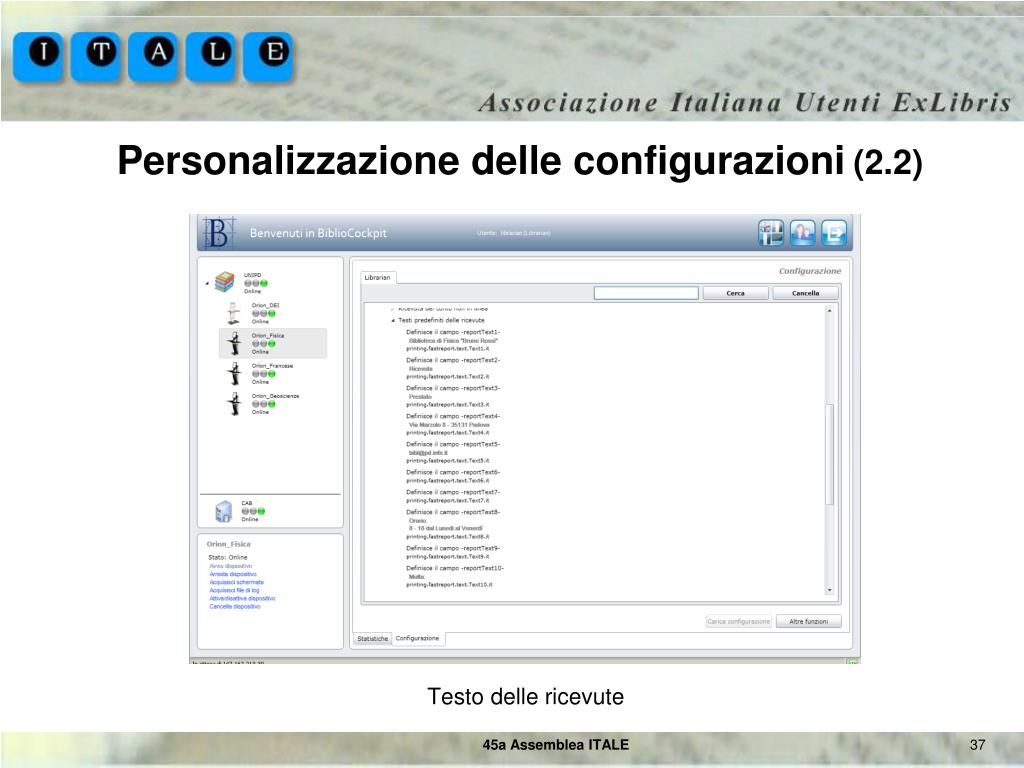Select Definisce il campo -reportText9- row

click(453, 549)
